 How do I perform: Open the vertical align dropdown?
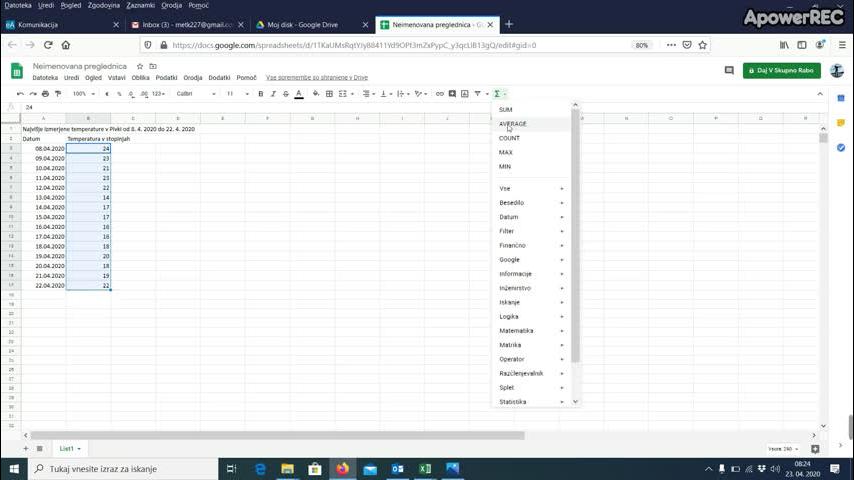point(386,94)
